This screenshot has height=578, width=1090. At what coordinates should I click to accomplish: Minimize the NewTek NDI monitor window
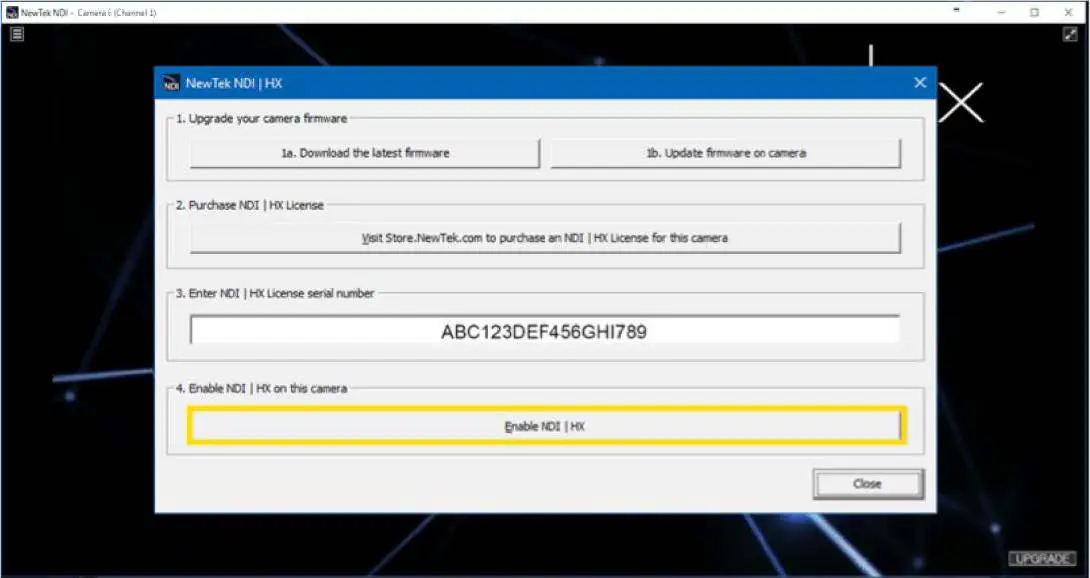coord(1002,13)
